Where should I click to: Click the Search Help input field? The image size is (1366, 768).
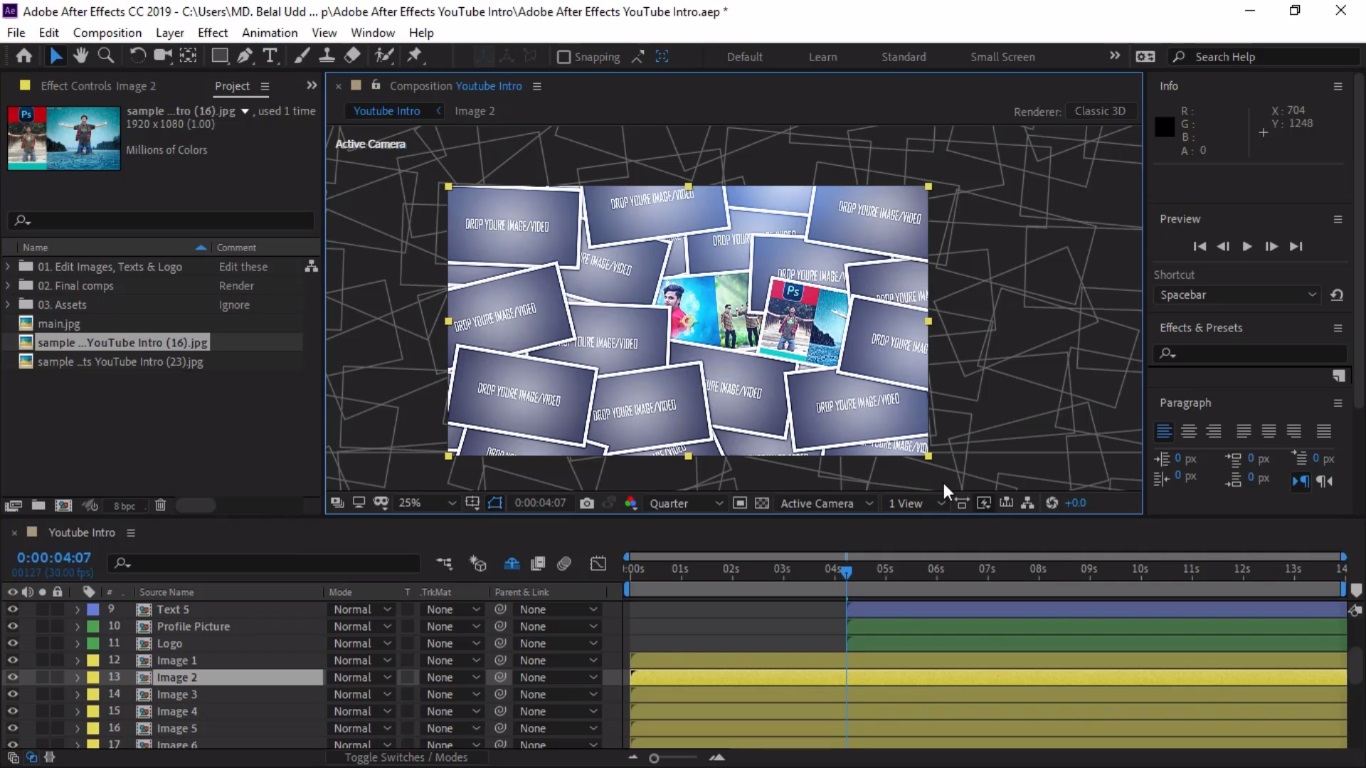1265,57
